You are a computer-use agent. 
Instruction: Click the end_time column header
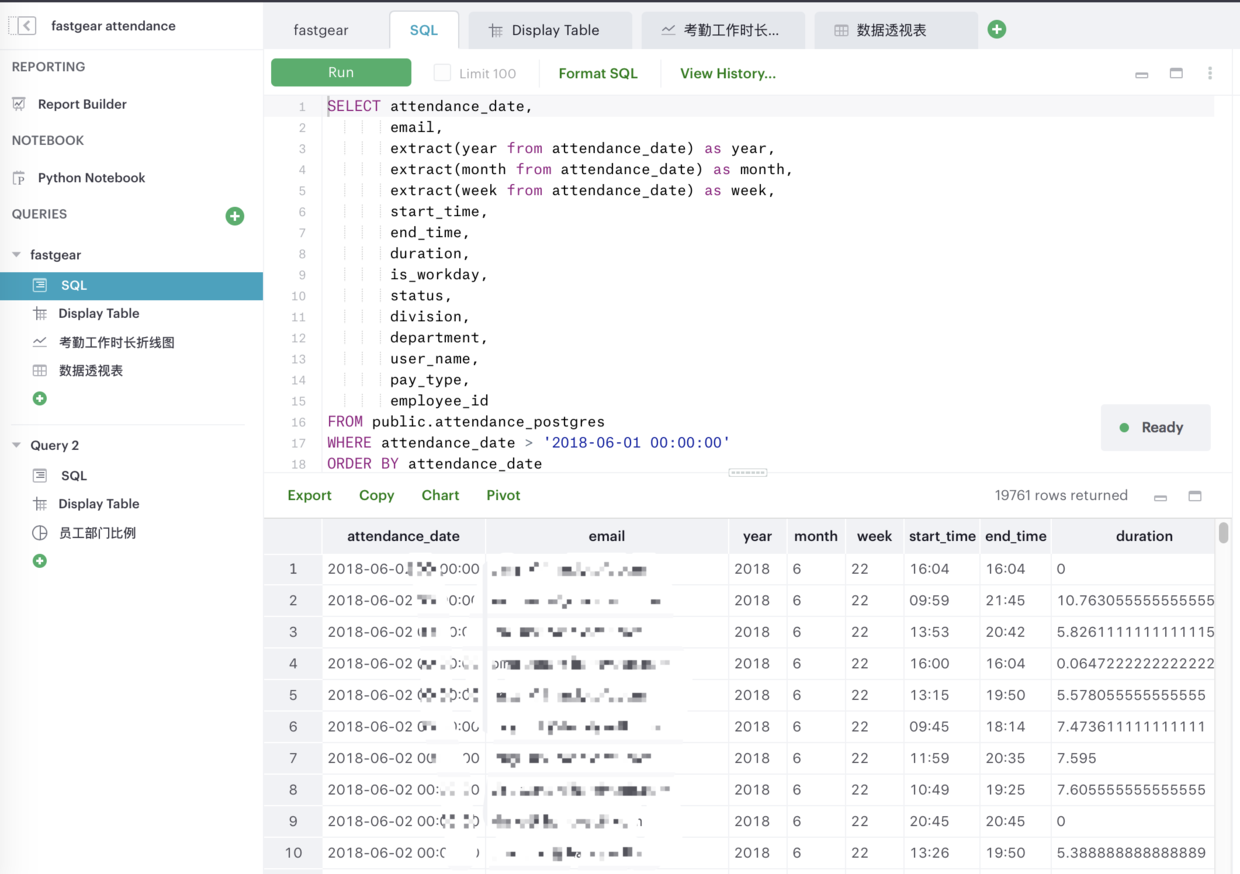coord(1016,536)
